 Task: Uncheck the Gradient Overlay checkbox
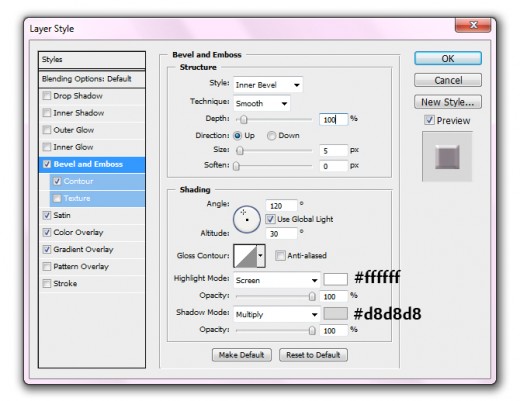click(x=47, y=249)
